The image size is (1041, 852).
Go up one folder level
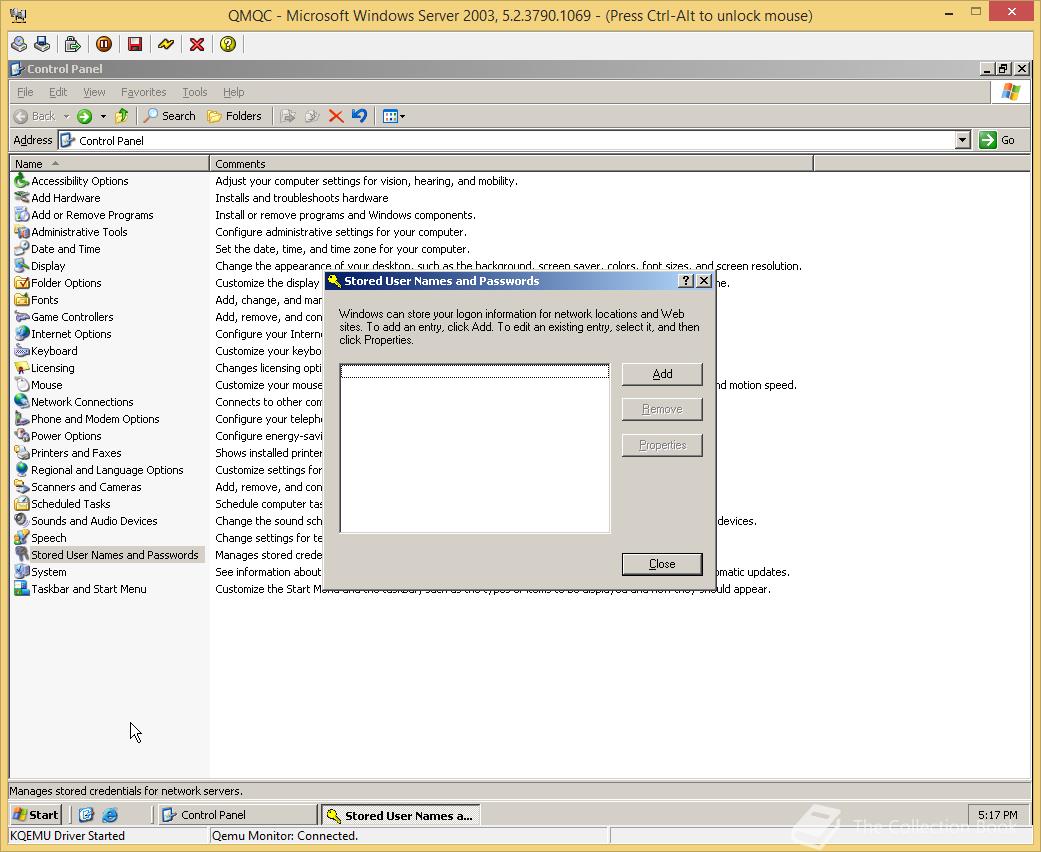pyautogui.click(x=121, y=116)
